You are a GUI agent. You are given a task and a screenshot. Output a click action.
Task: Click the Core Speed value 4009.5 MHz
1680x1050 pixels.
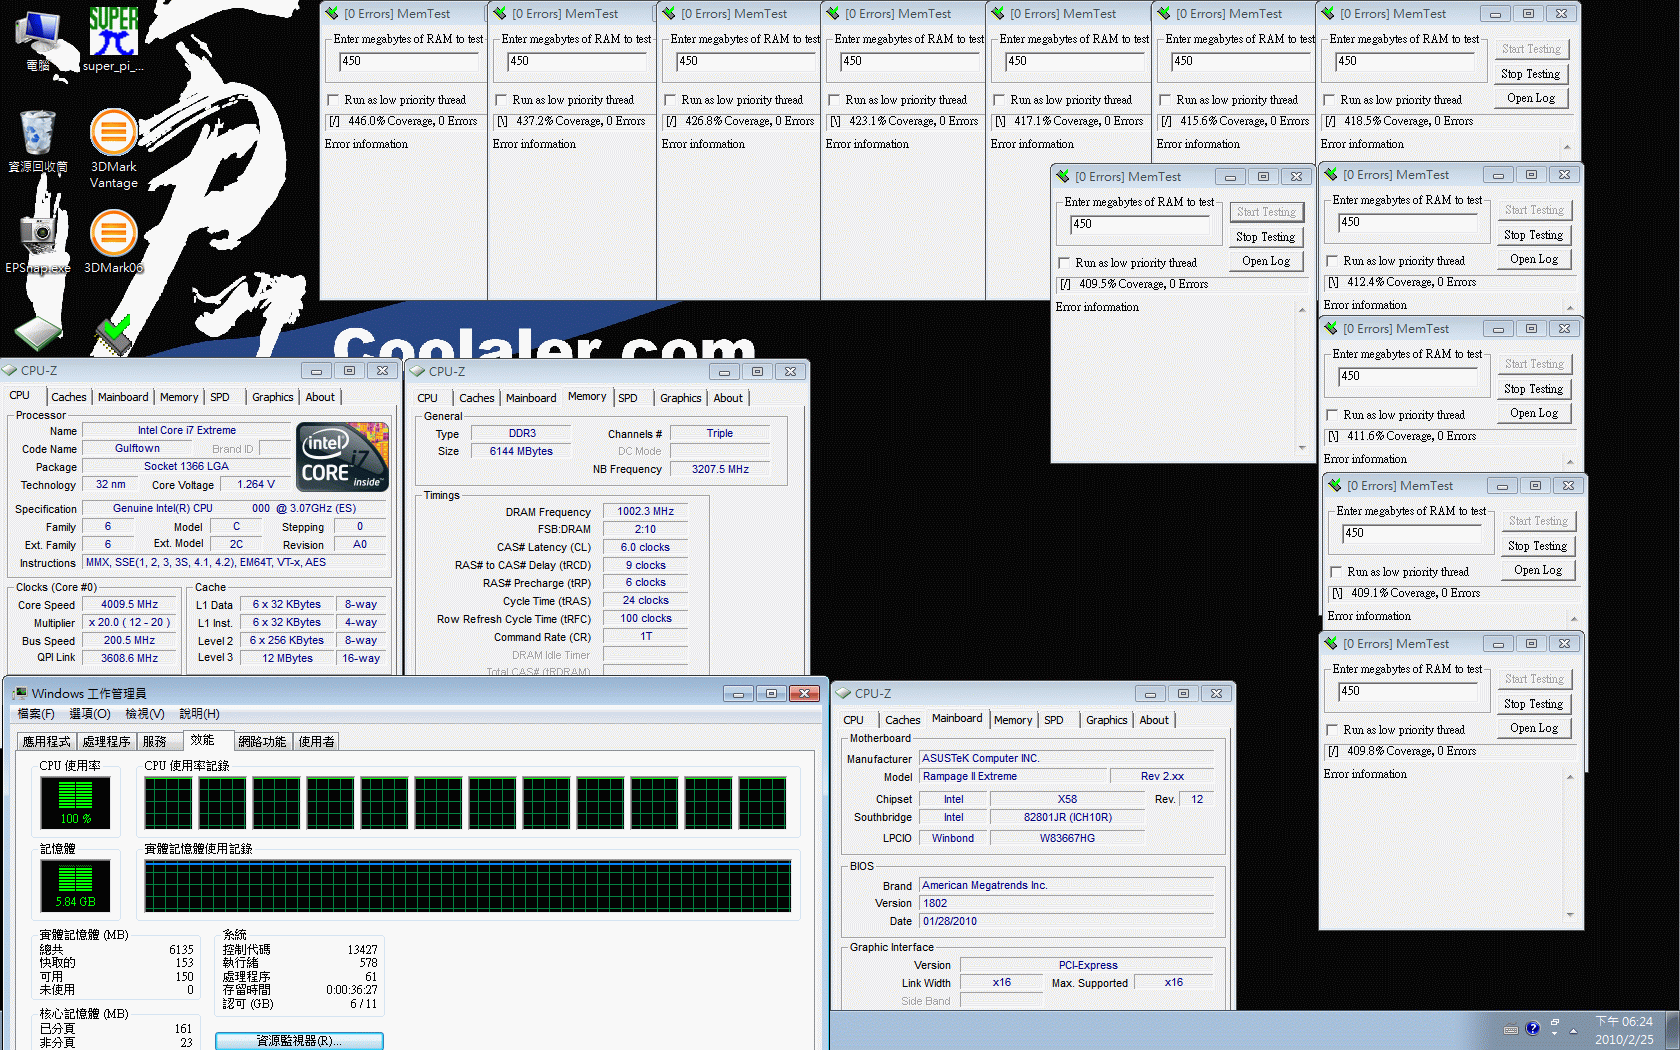(129, 604)
